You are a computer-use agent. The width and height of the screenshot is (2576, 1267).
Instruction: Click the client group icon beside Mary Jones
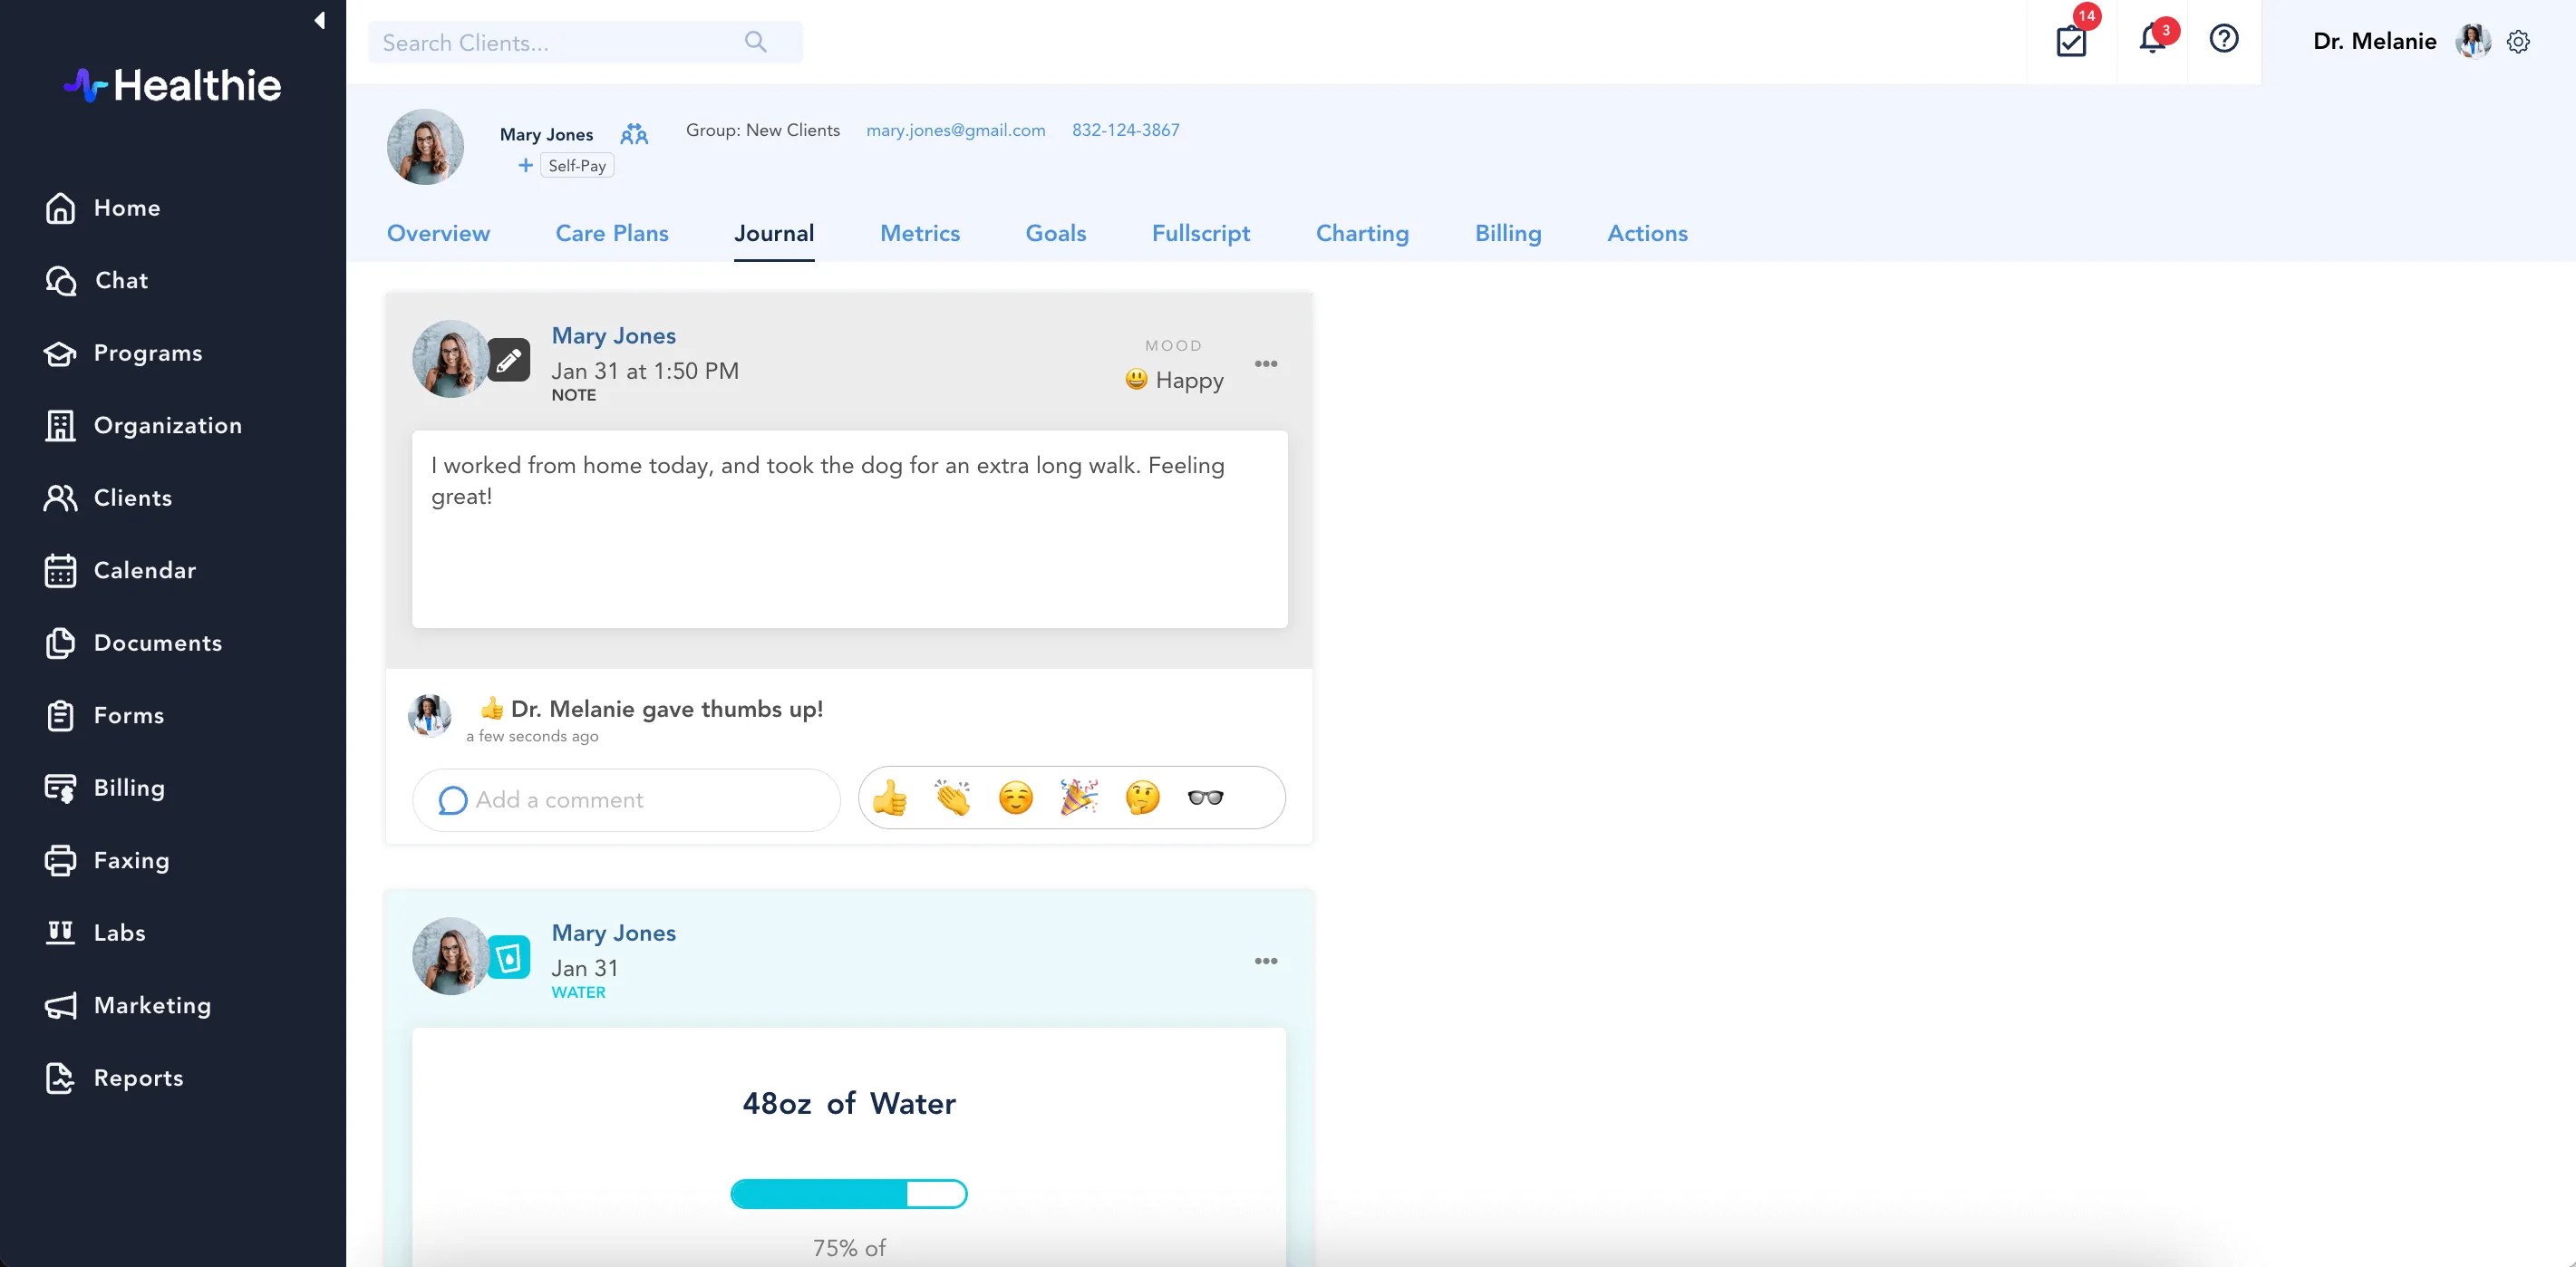pyautogui.click(x=634, y=134)
